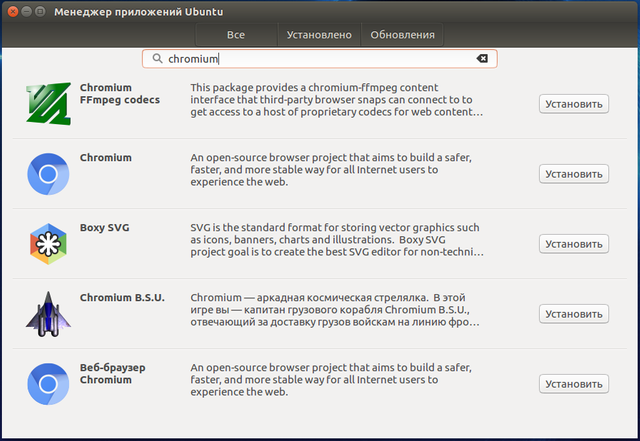This screenshot has width=640, height=441.
Task: Open the Boxy SVG title link
Action: click(x=104, y=228)
